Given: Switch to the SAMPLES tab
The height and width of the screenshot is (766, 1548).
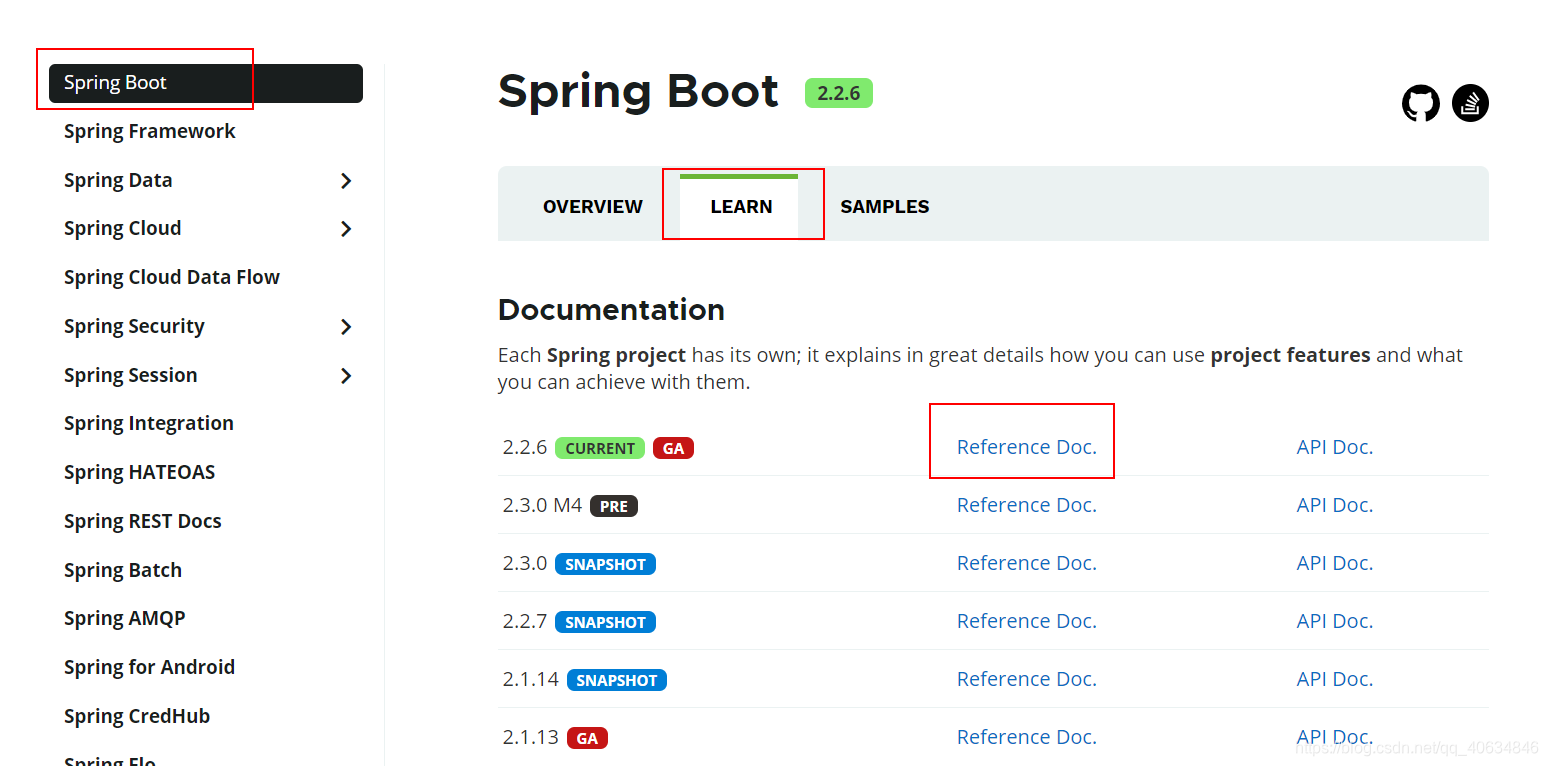Looking at the screenshot, I should pyautogui.click(x=885, y=207).
